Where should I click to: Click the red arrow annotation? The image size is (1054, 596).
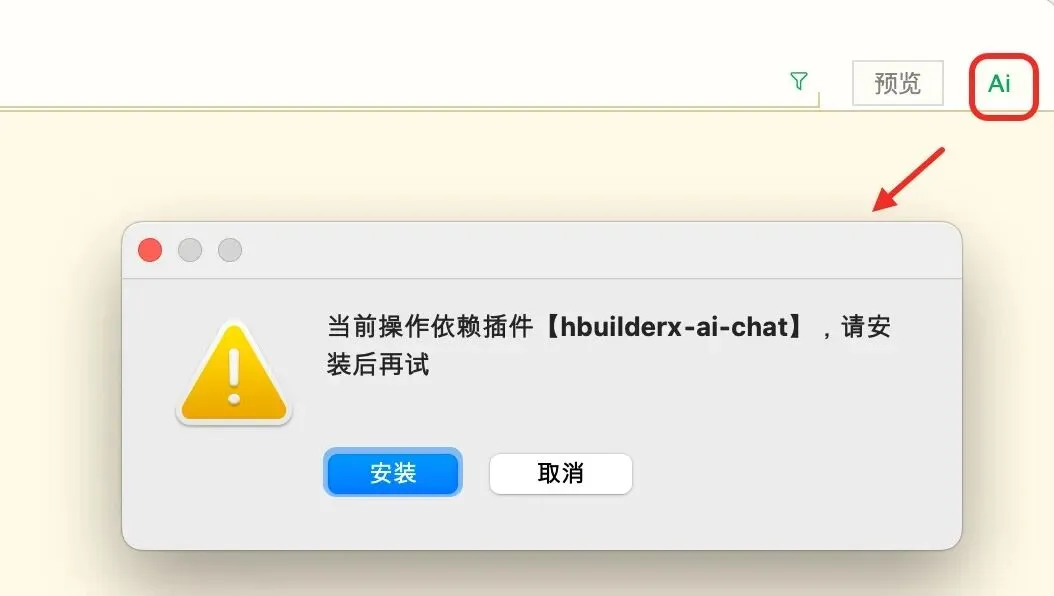[909, 179]
